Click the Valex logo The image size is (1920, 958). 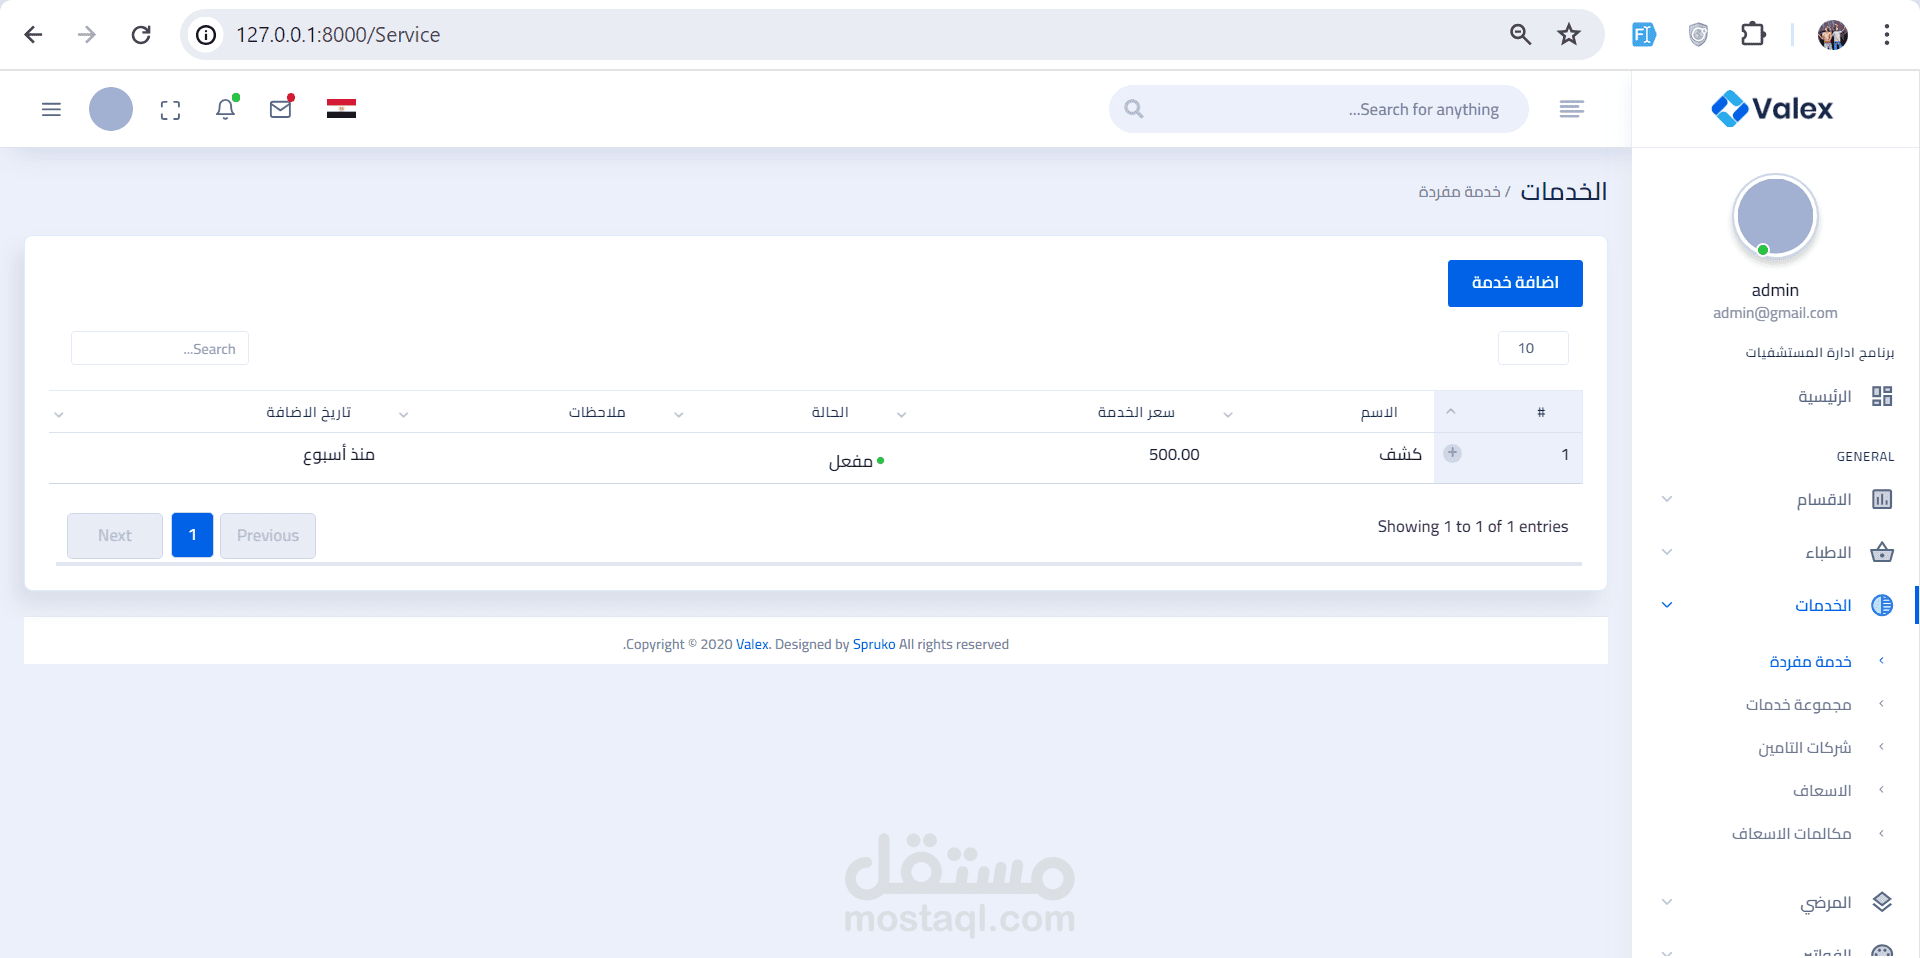click(x=1772, y=108)
